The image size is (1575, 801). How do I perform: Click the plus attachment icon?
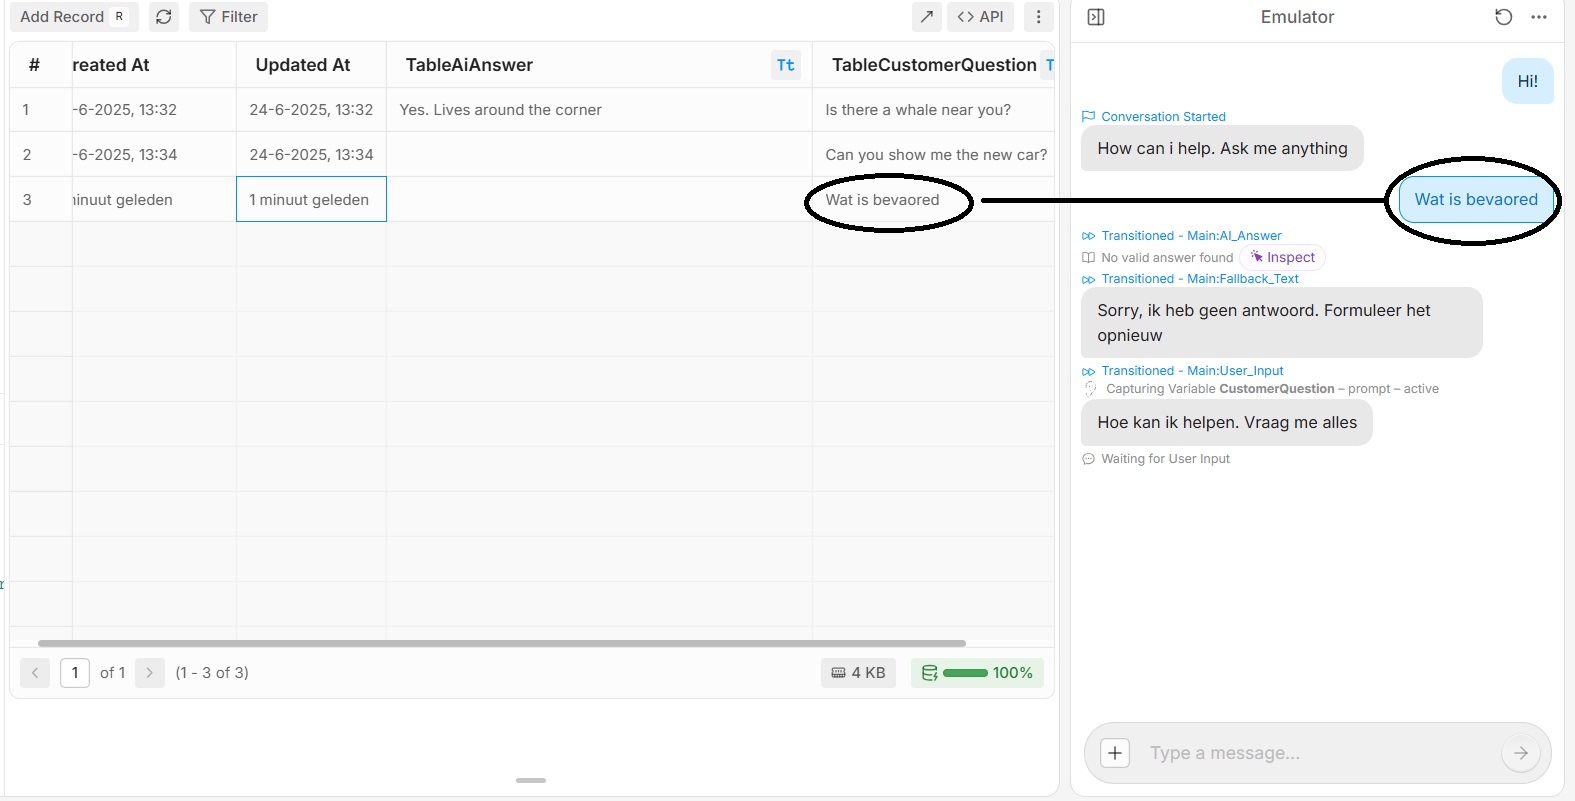click(x=1115, y=753)
